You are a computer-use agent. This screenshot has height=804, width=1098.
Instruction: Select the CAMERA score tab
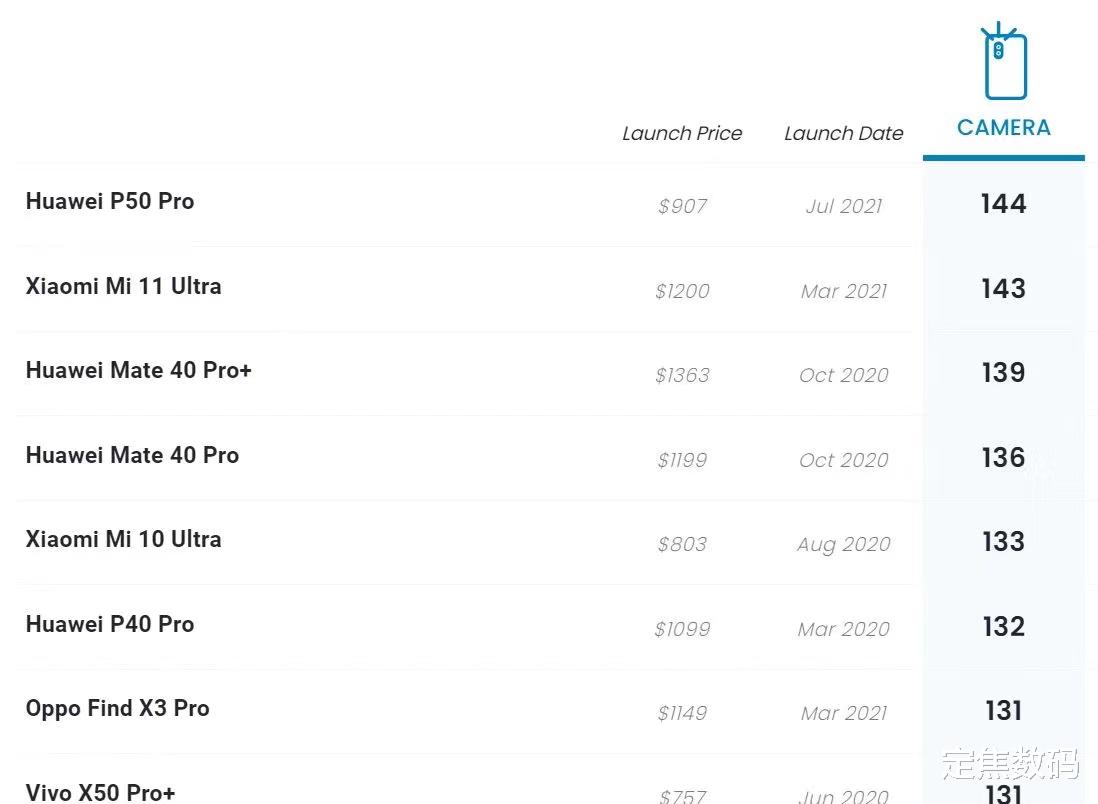pos(1004,128)
